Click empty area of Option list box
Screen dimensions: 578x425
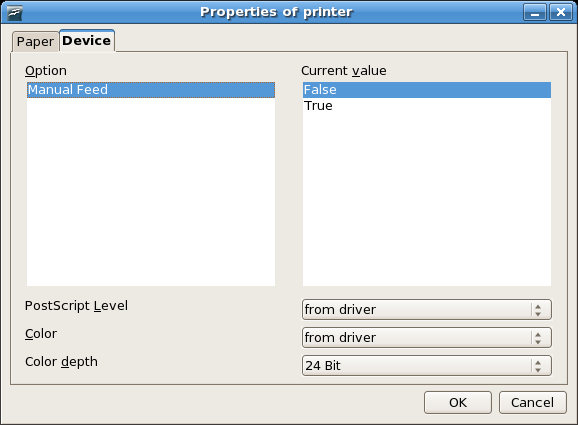coord(151,192)
